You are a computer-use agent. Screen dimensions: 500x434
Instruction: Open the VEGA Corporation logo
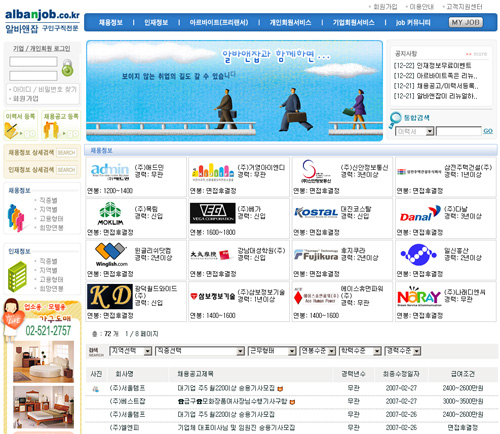pyautogui.click(x=213, y=213)
